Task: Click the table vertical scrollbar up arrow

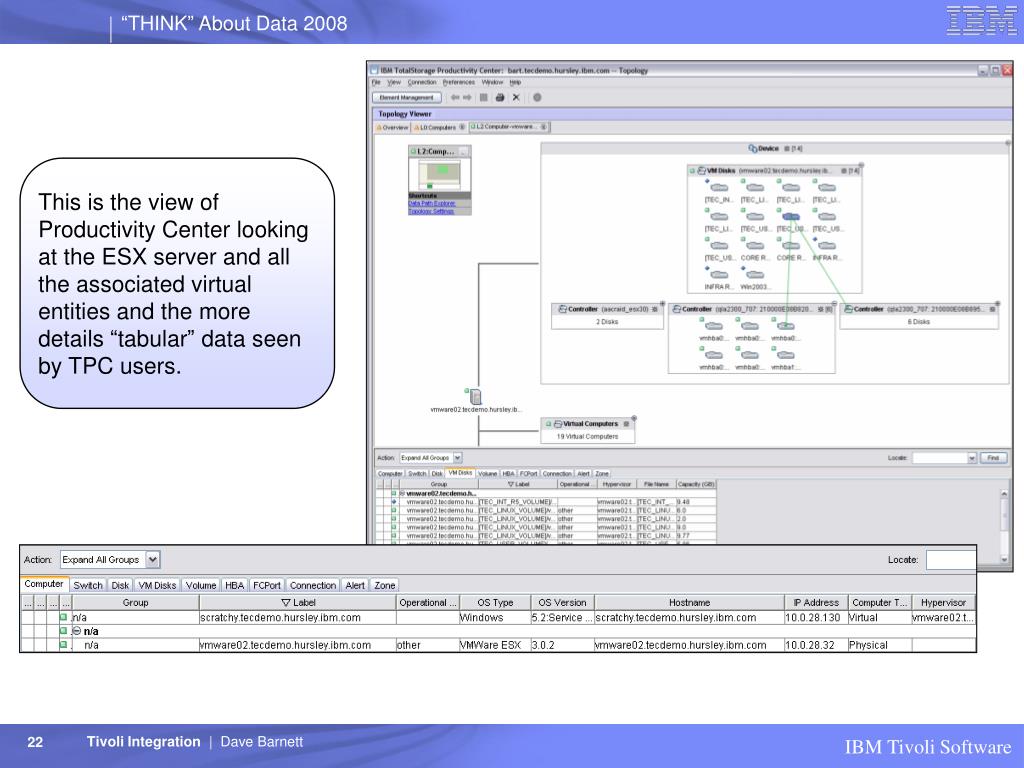Action: (x=1004, y=494)
